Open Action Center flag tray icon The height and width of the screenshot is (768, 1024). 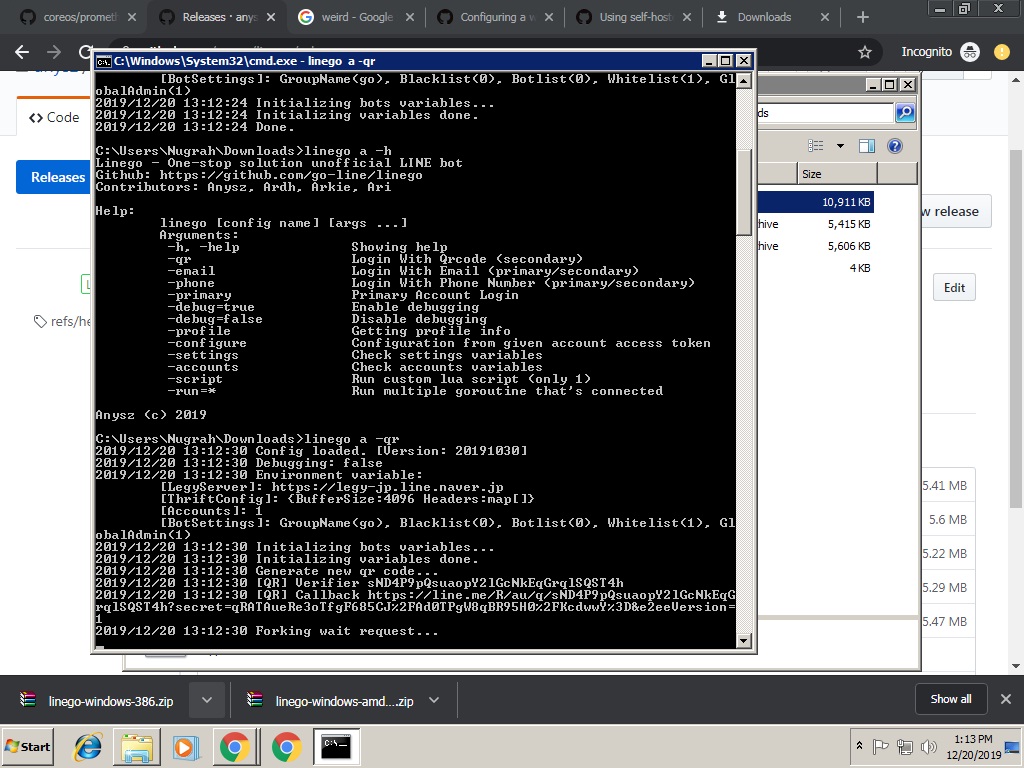point(880,746)
